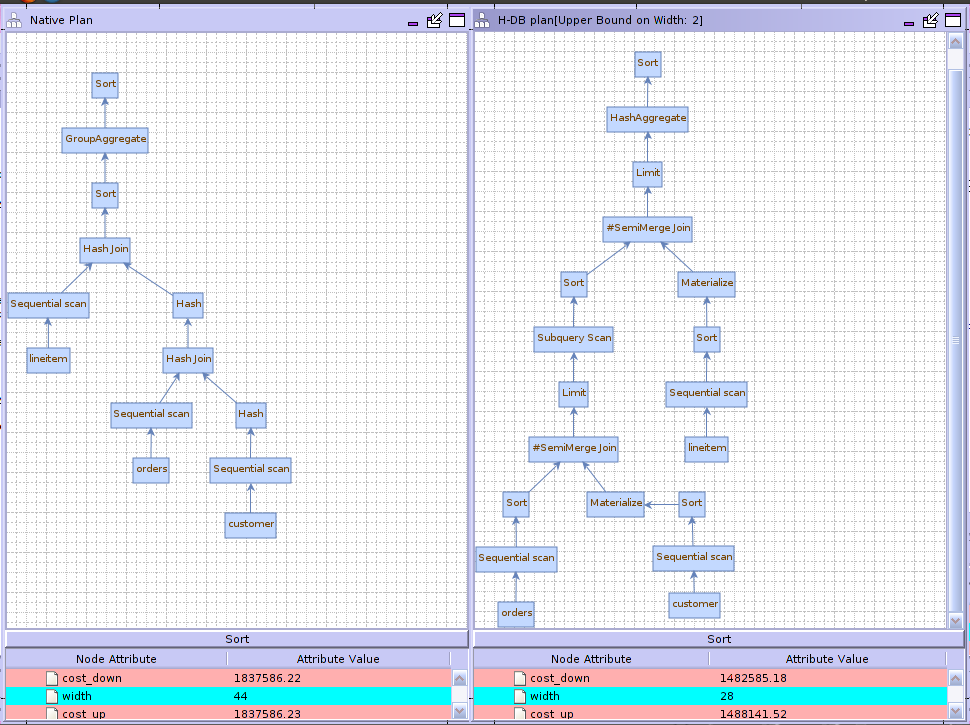Select Native Plan Sequential scan above lineitem

tap(48, 304)
